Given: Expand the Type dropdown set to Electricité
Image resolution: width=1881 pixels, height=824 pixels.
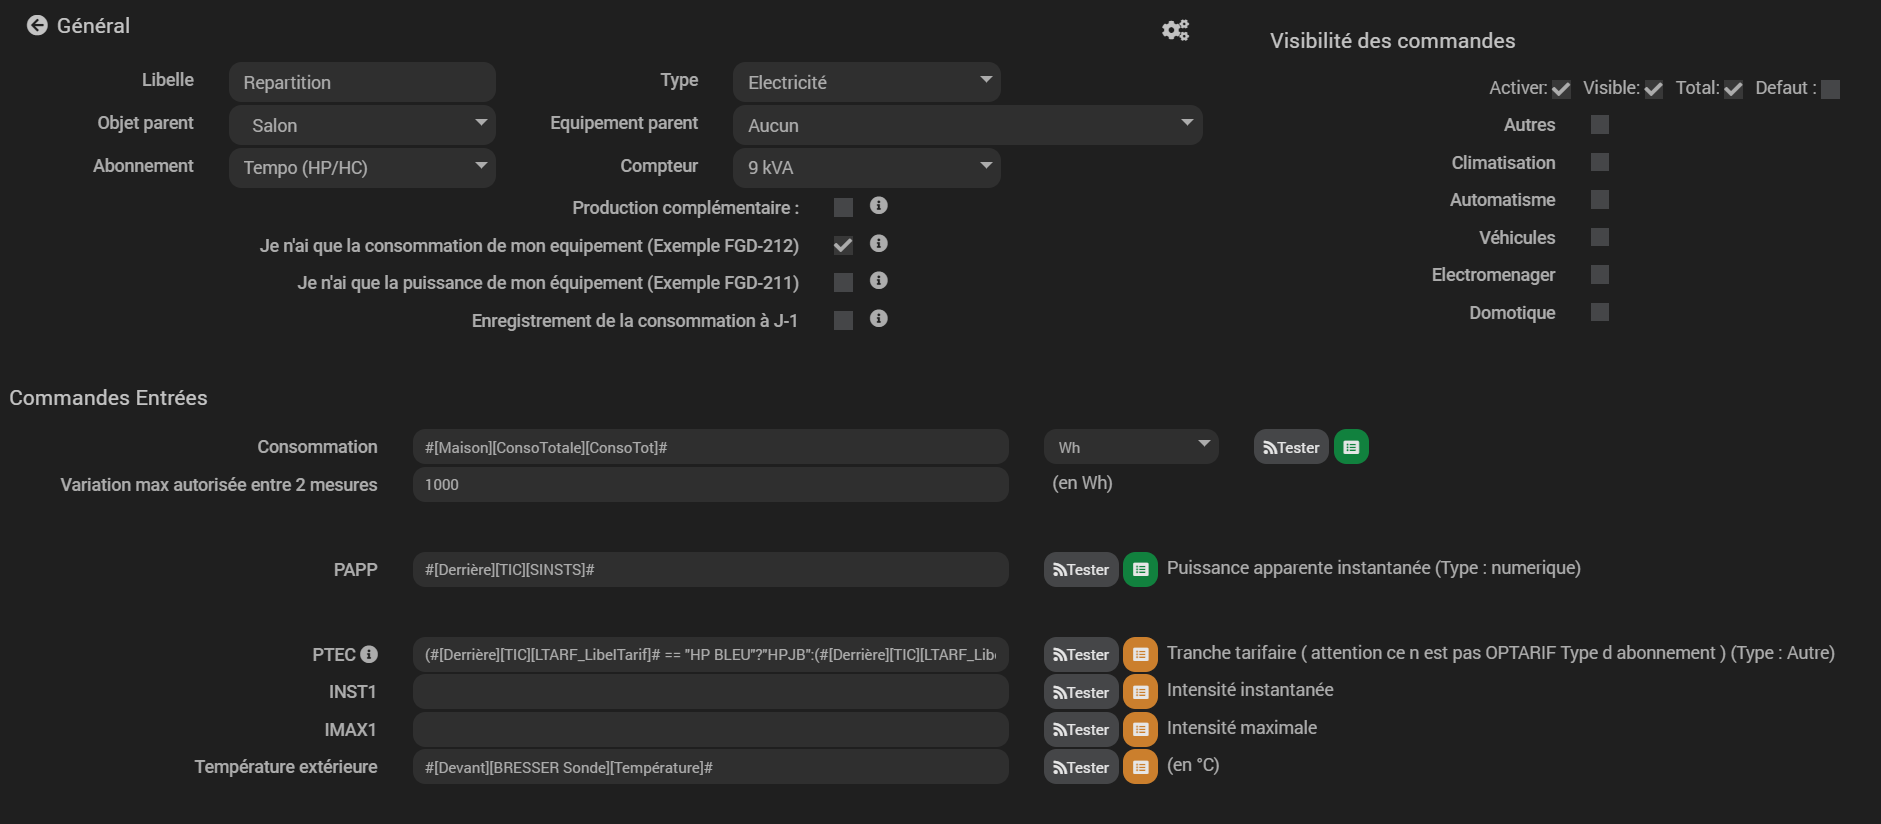Looking at the screenshot, I should click(866, 82).
